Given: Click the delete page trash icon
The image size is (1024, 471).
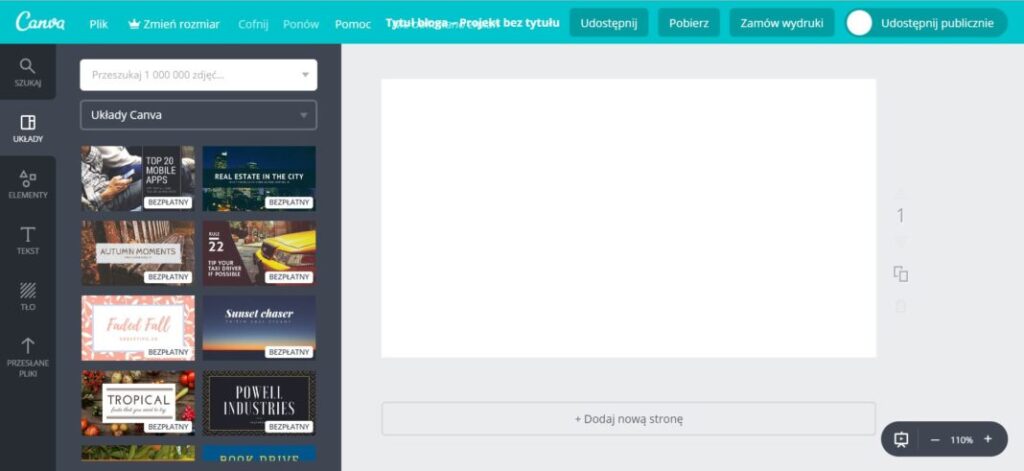Looking at the screenshot, I should 901,306.
